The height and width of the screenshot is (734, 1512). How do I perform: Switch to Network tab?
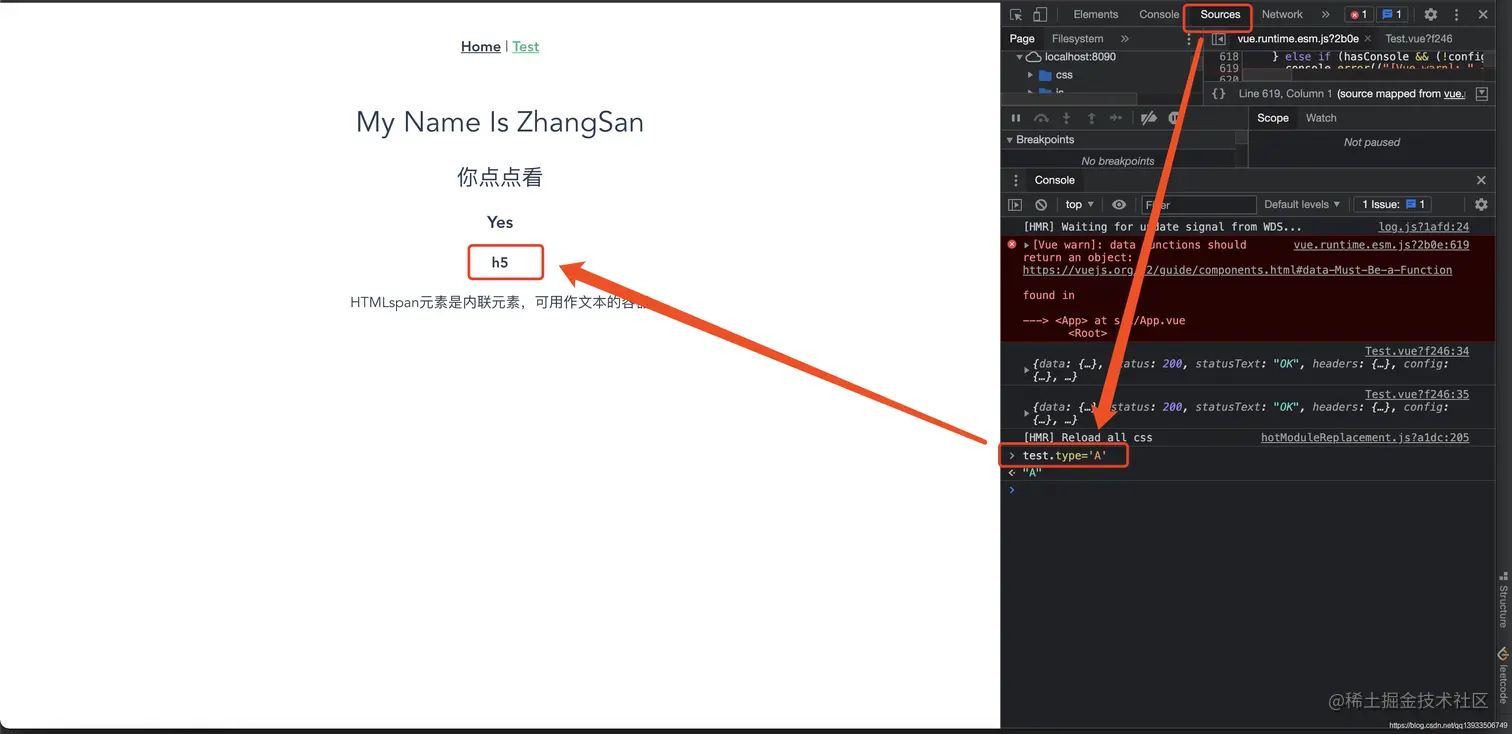(1282, 14)
